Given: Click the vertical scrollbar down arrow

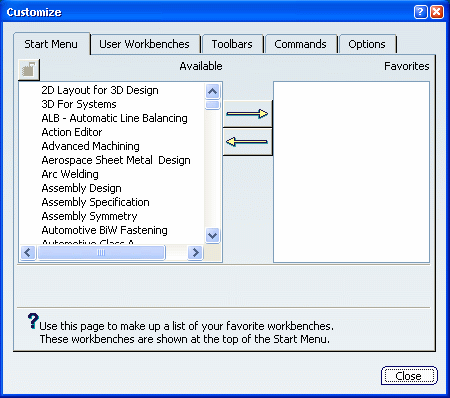Looking at the screenshot, I should click(x=212, y=236).
